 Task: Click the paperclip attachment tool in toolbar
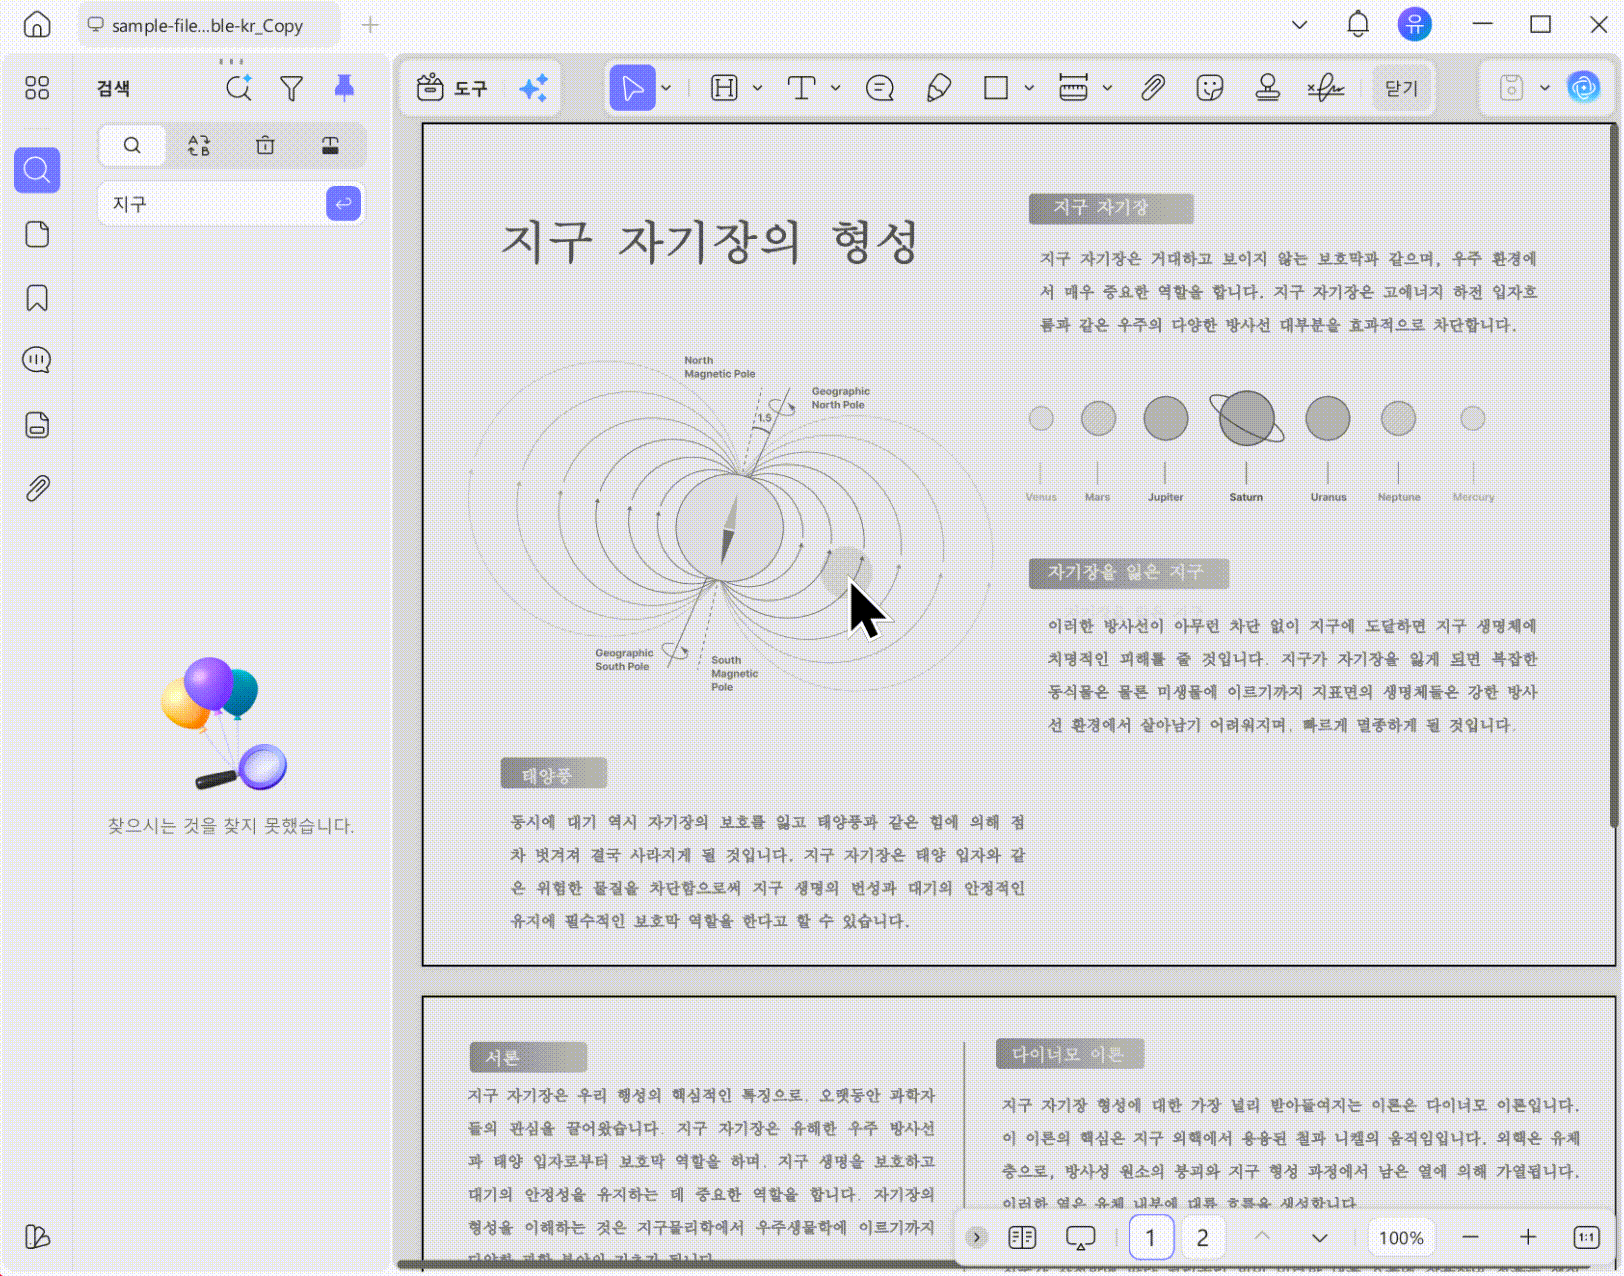pyautogui.click(x=1153, y=88)
